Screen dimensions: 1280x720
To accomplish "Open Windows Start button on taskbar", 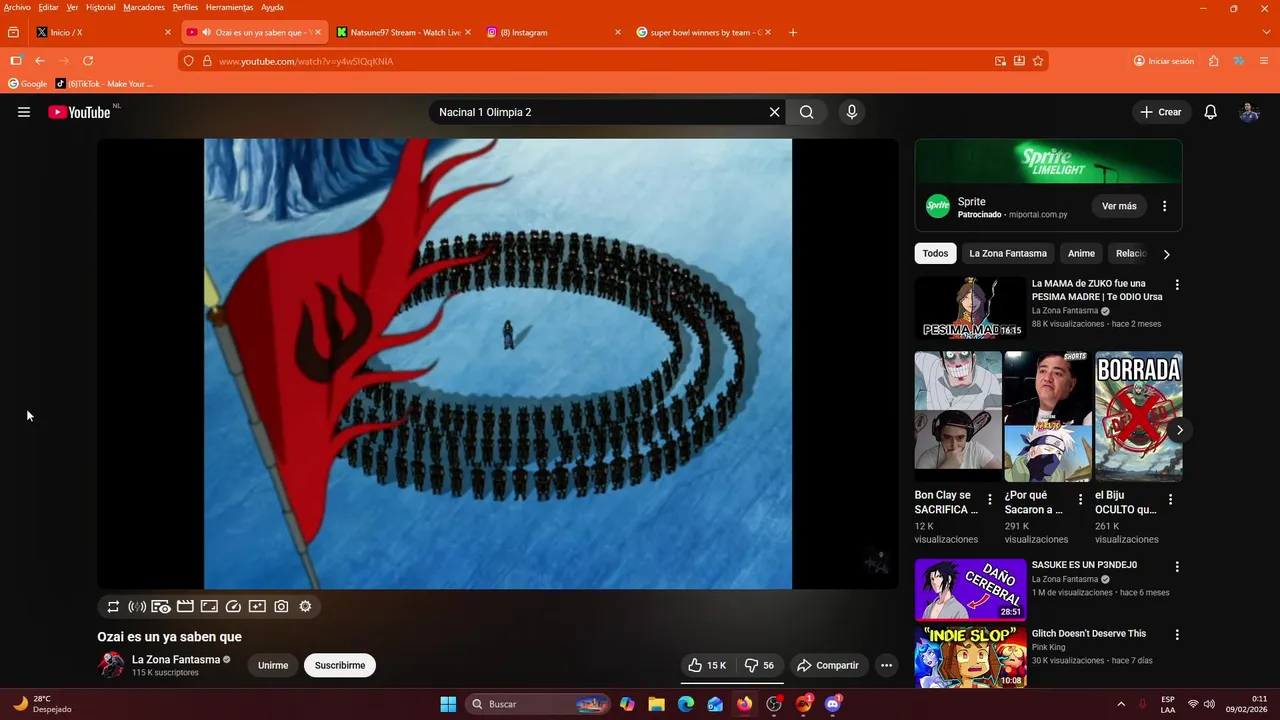I will (448, 704).
